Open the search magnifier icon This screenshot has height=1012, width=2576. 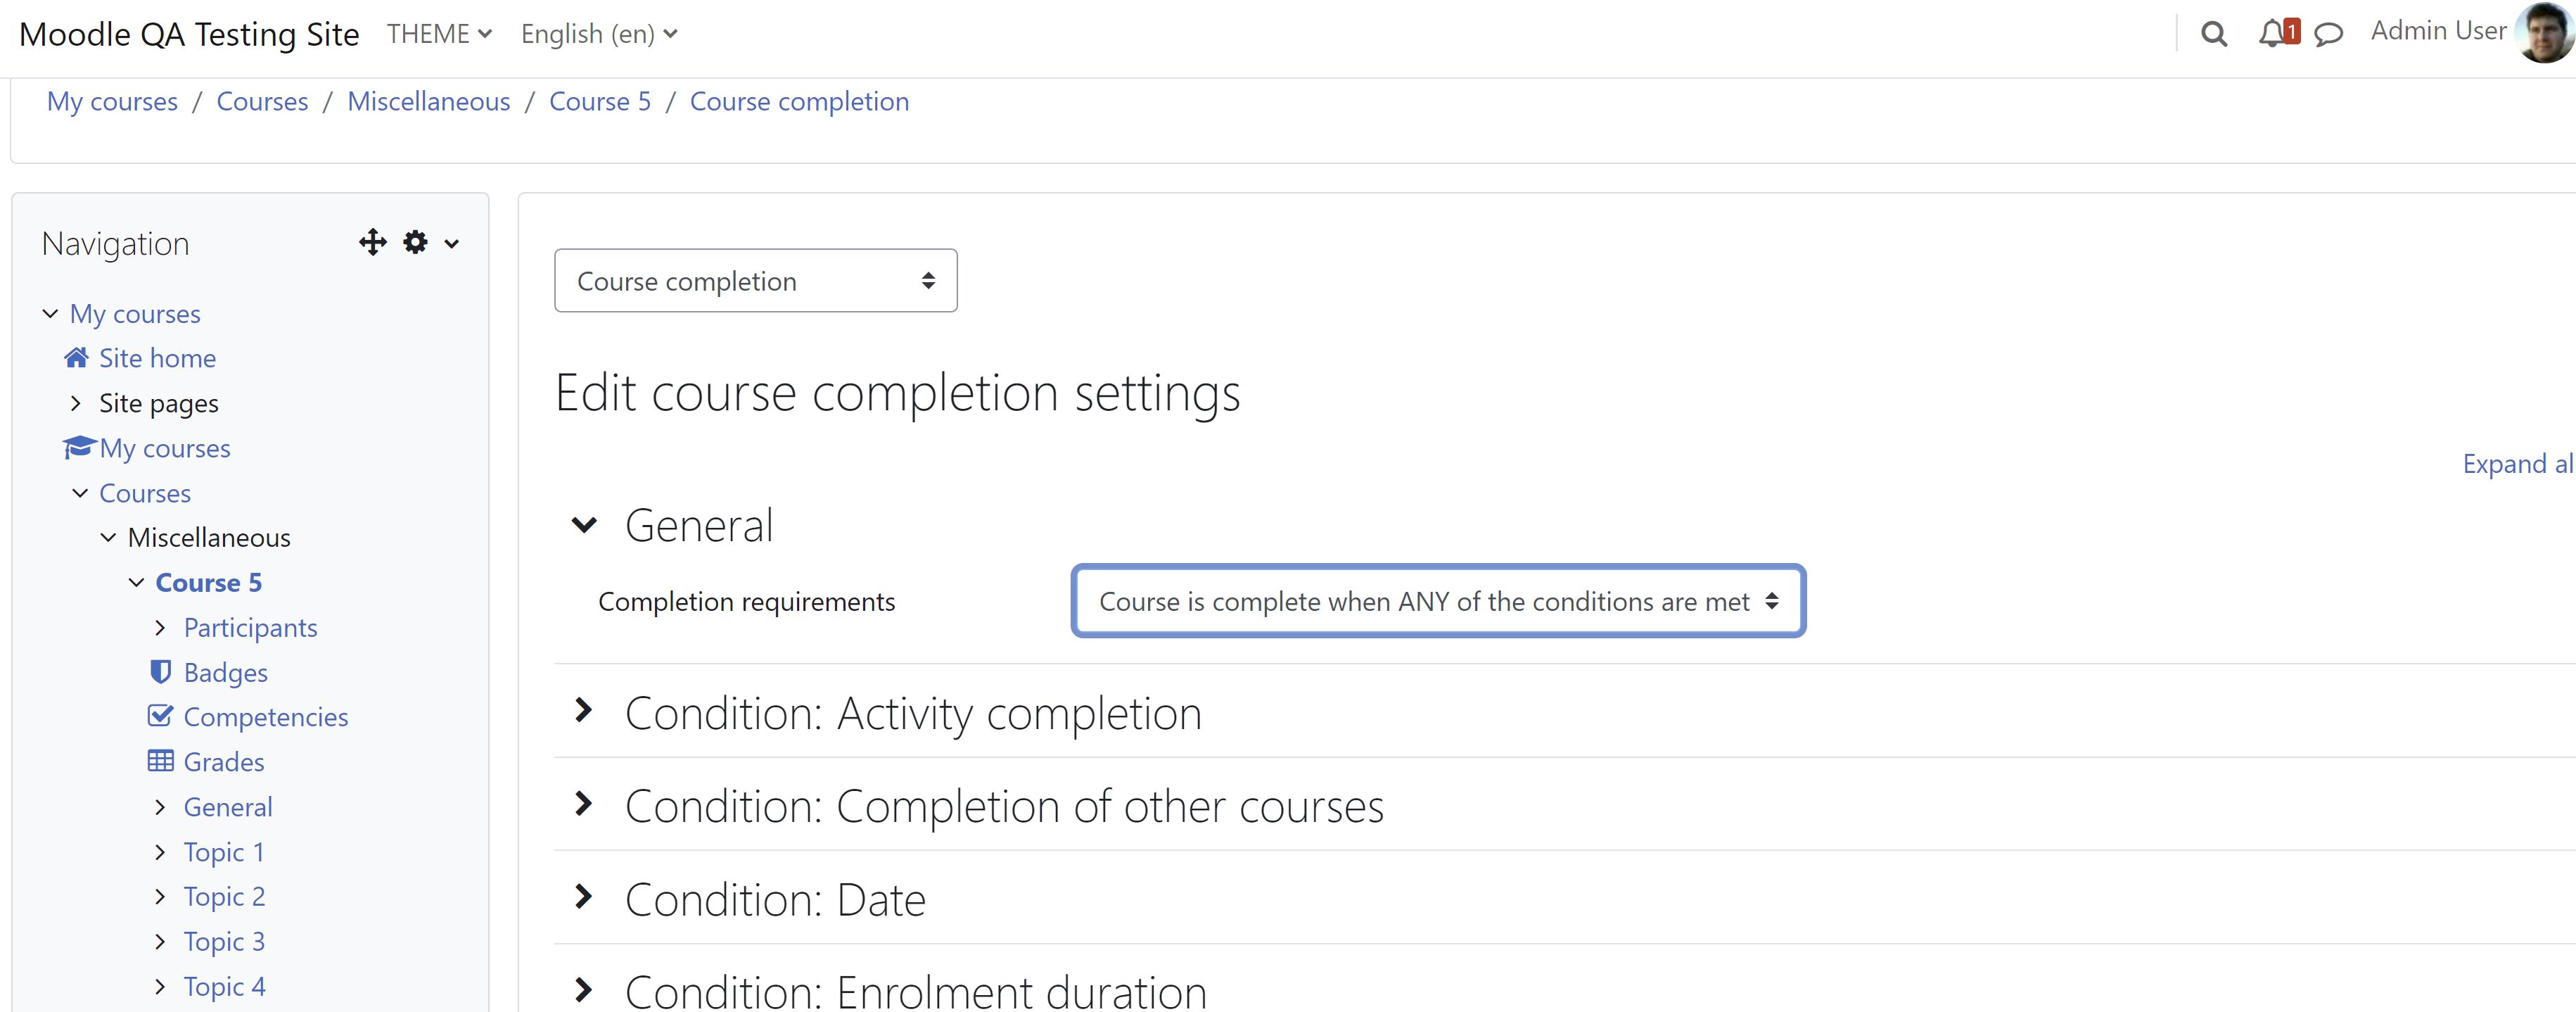[2213, 34]
